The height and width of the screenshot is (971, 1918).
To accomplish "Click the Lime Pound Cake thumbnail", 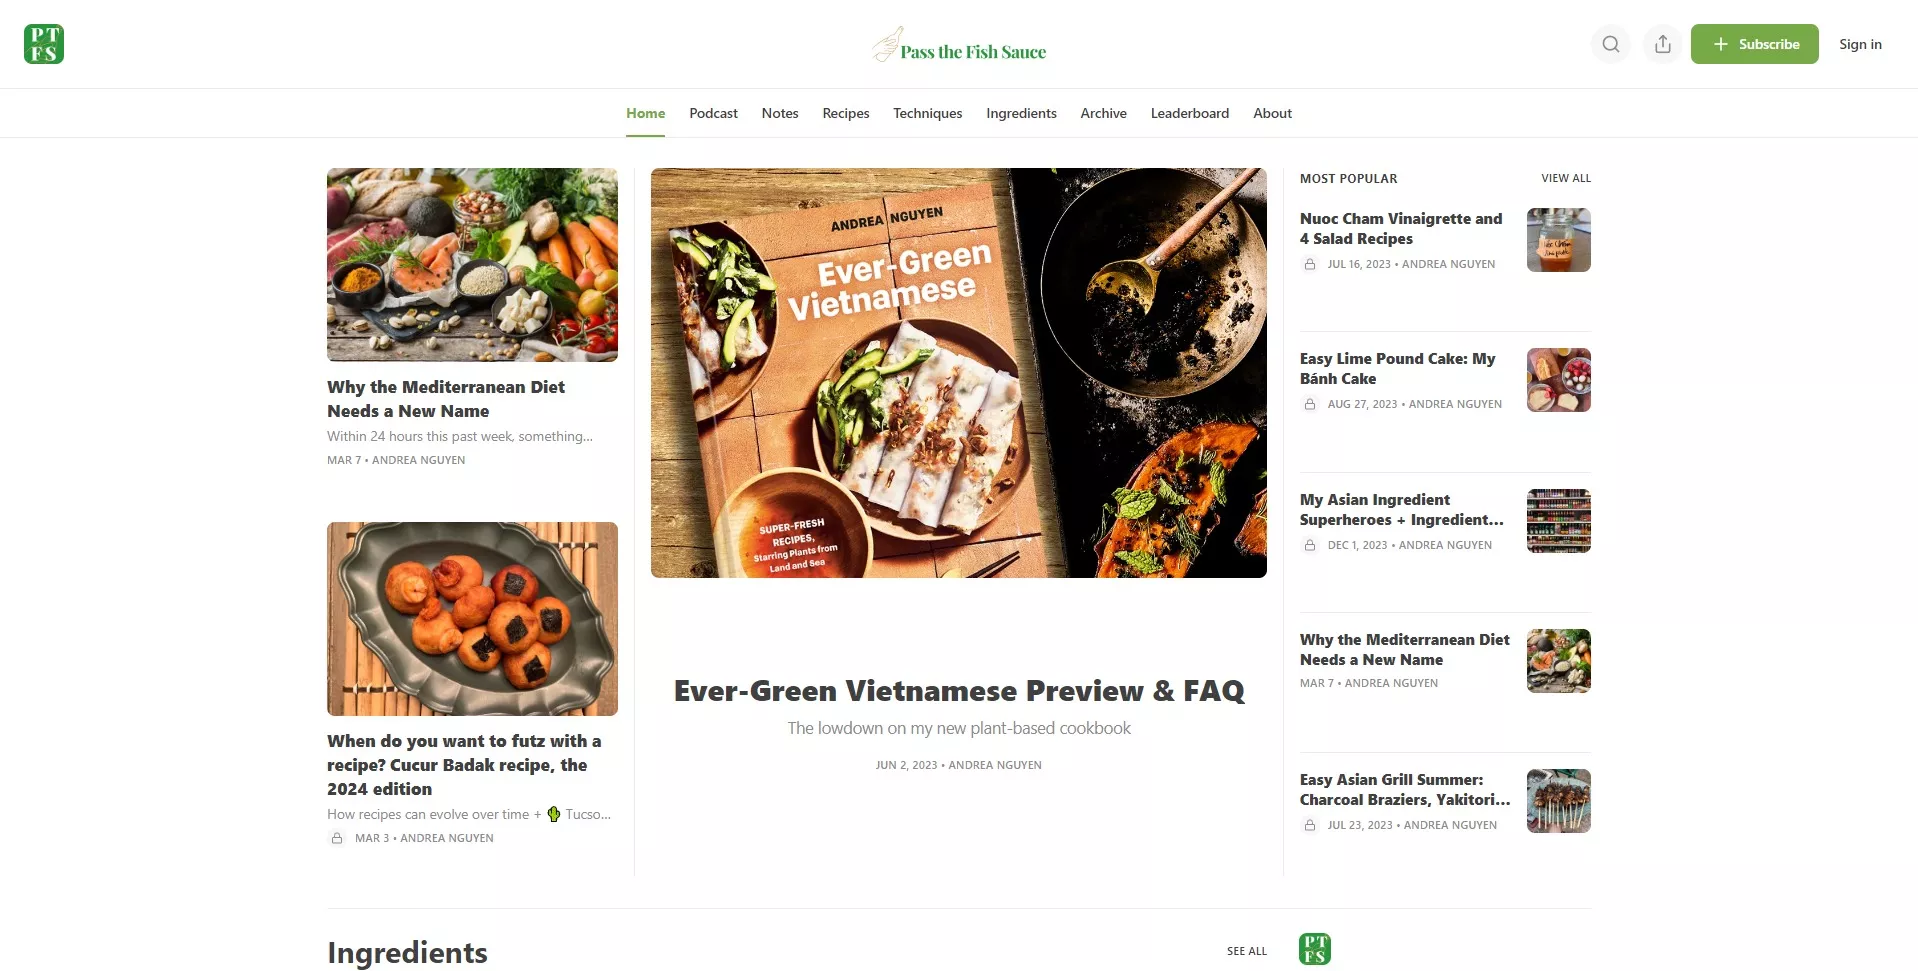I will 1559,380.
